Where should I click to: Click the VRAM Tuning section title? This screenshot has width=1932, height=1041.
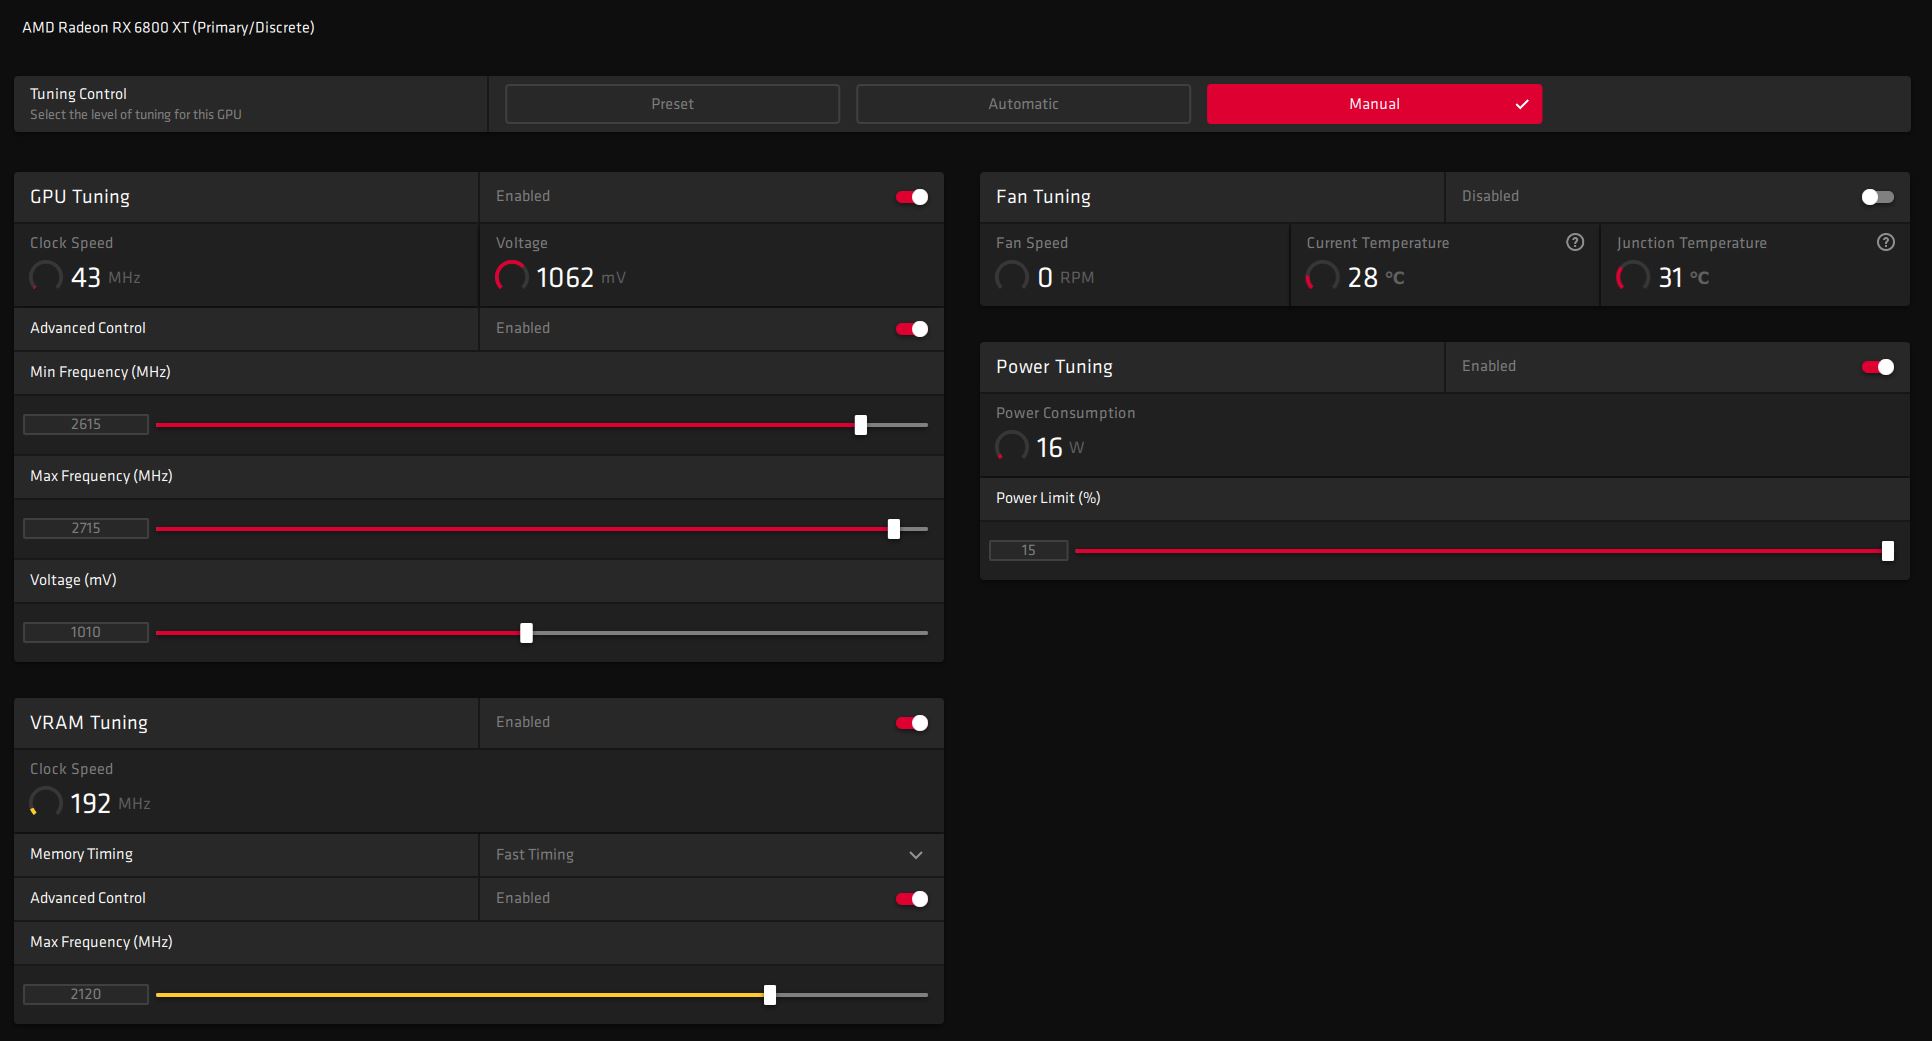click(x=89, y=723)
